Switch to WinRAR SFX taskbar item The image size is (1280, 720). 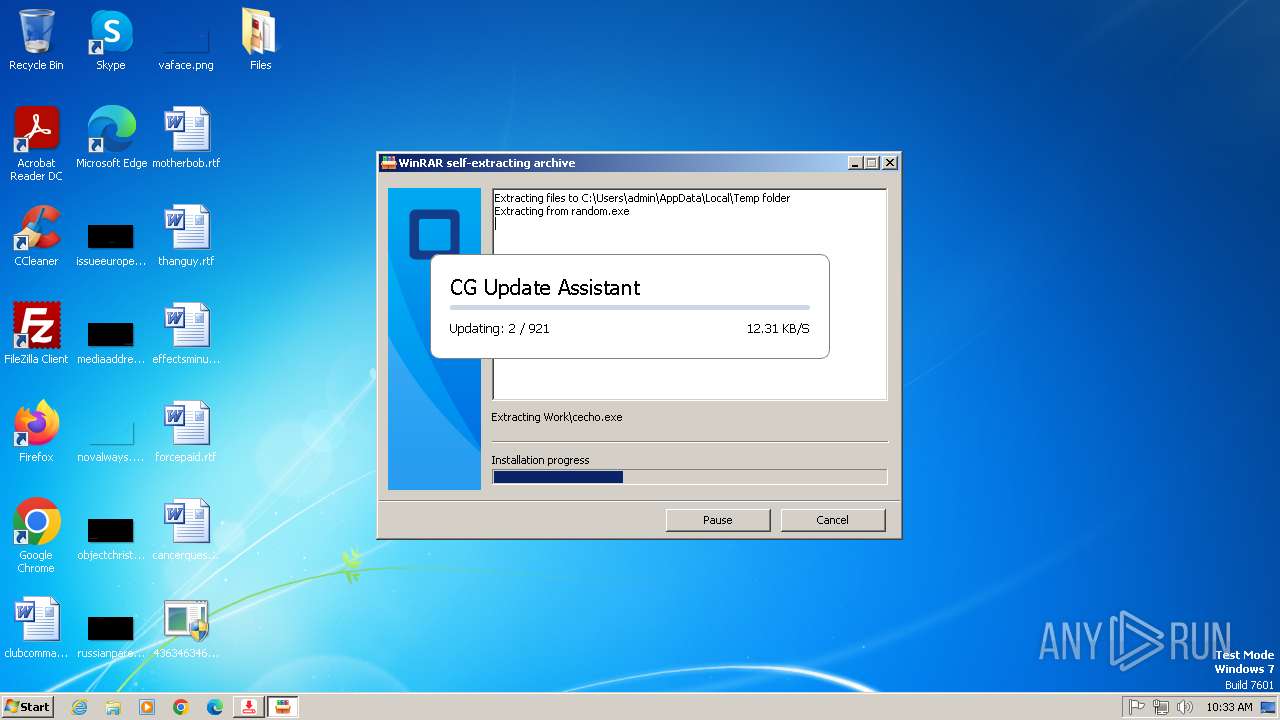[283, 707]
